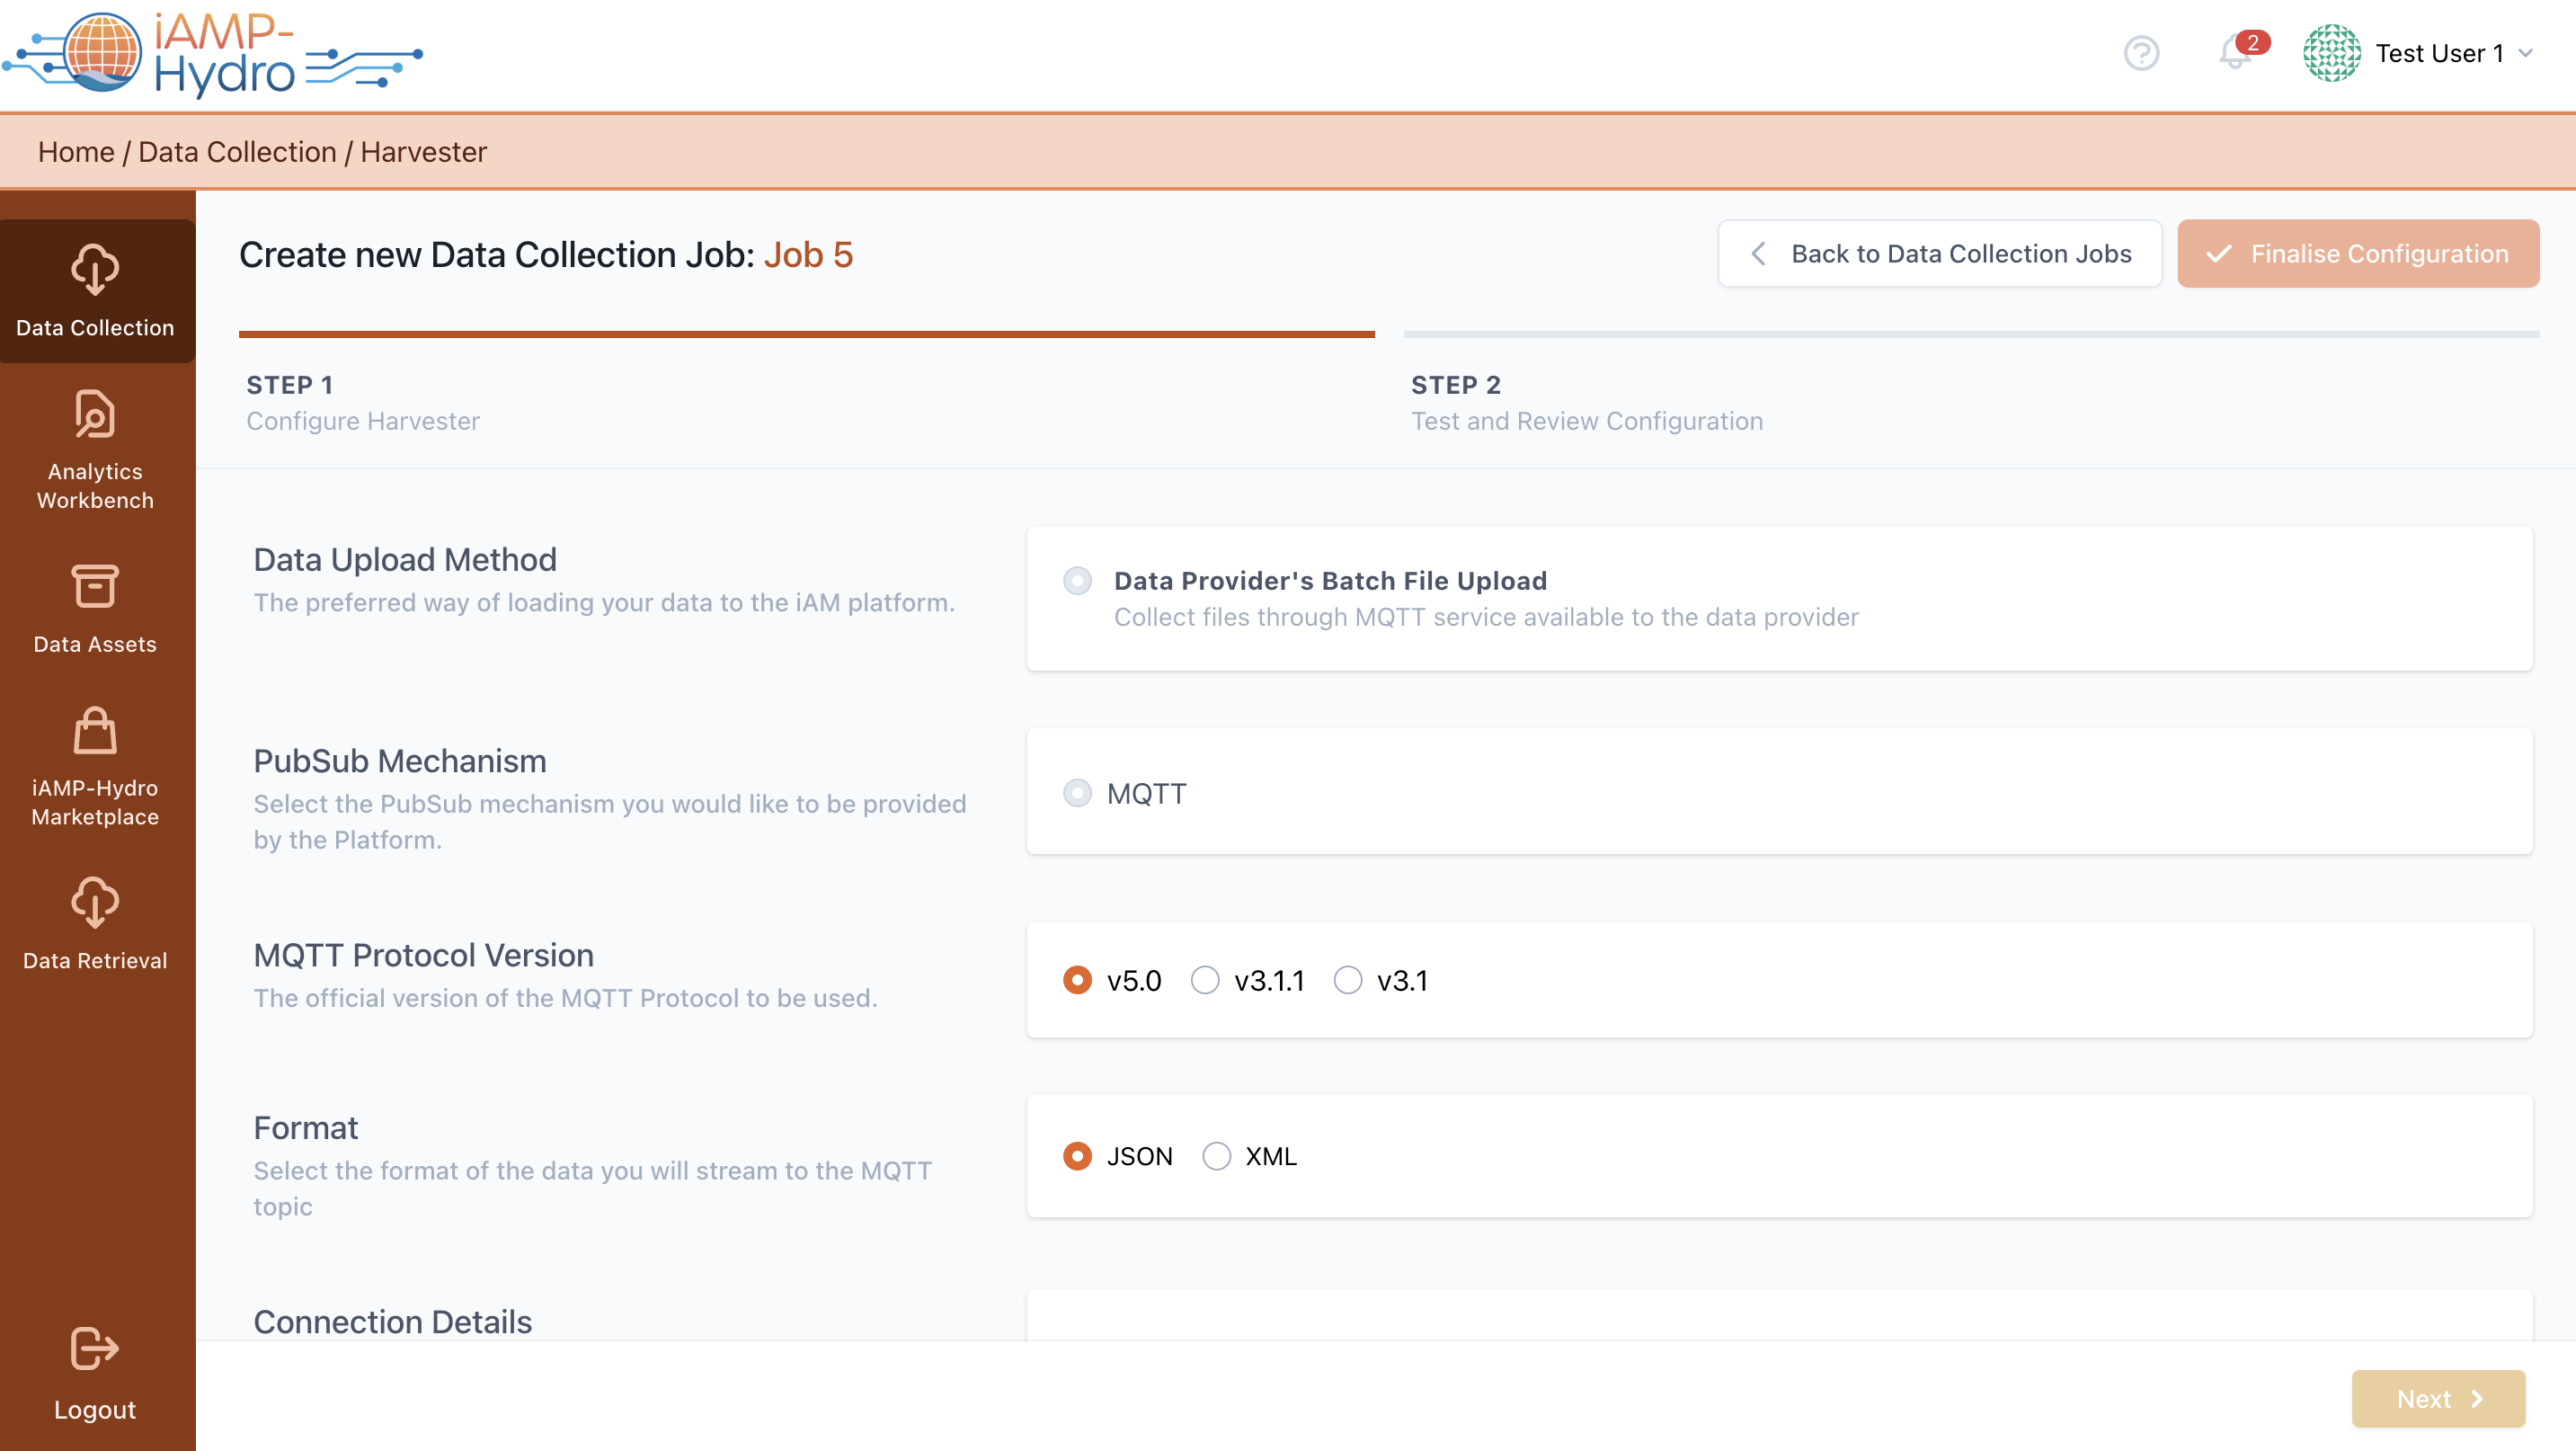
Task: Go to Data Assets archive icon
Action: coord(95,587)
